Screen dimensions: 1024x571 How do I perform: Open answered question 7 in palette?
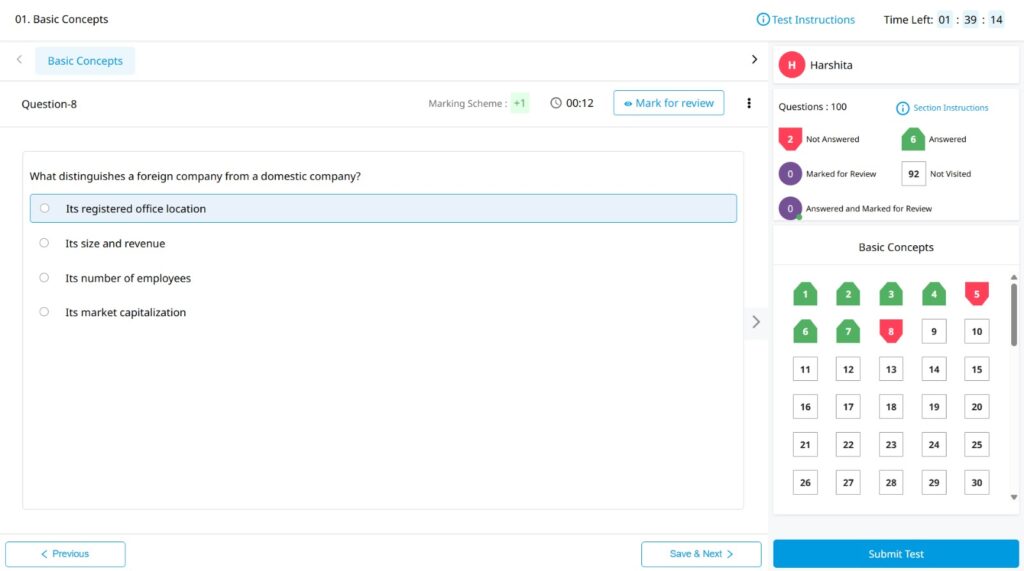click(847, 331)
